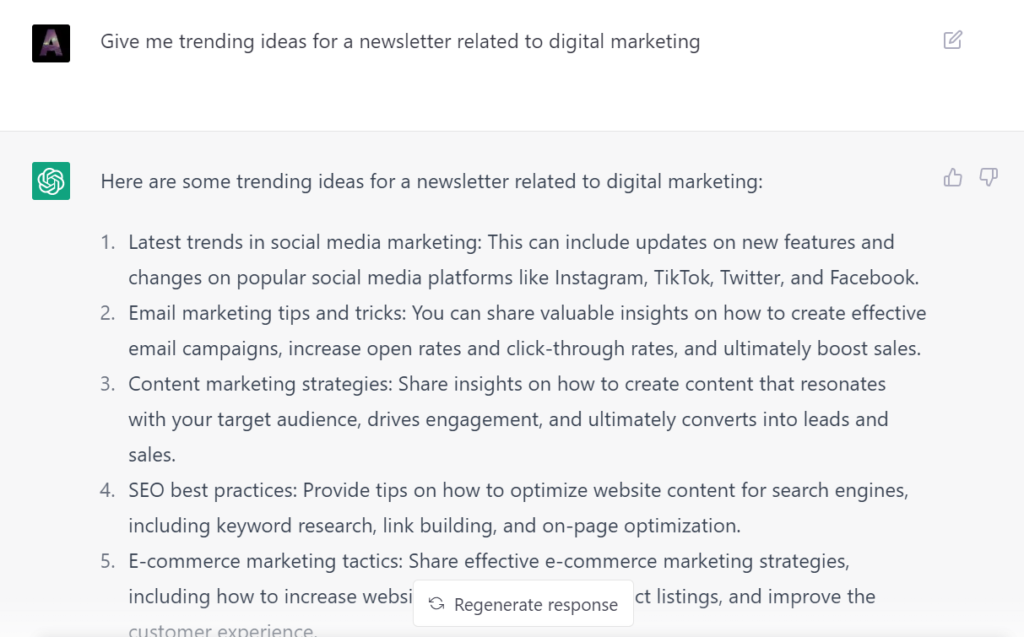Click Regenerate response
1024x637 pixels.
pyautogui.click(x=522, y=604)
